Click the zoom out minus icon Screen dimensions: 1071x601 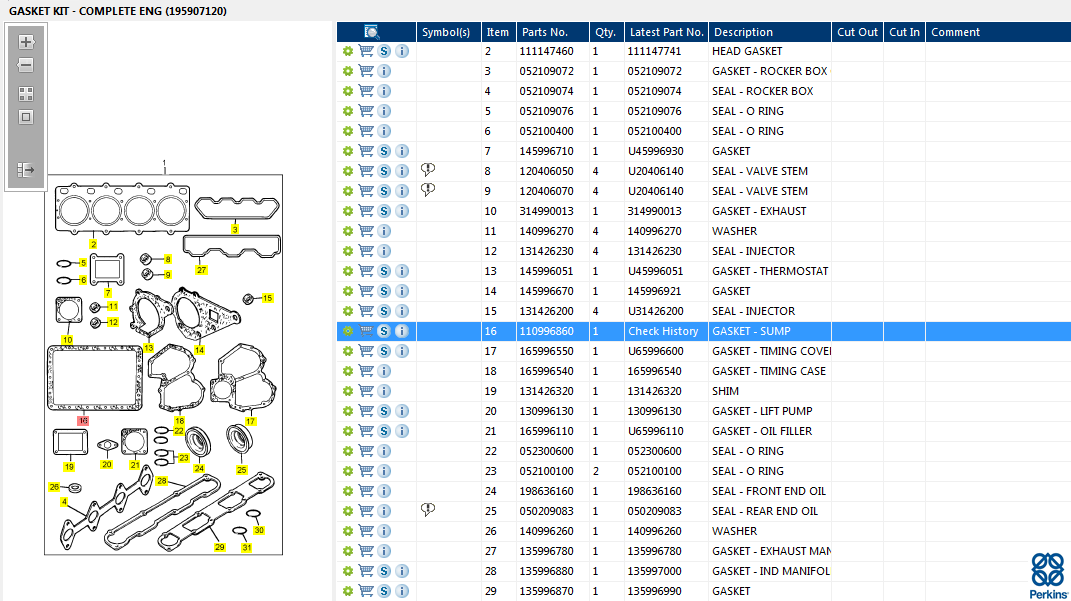[26, 66]
